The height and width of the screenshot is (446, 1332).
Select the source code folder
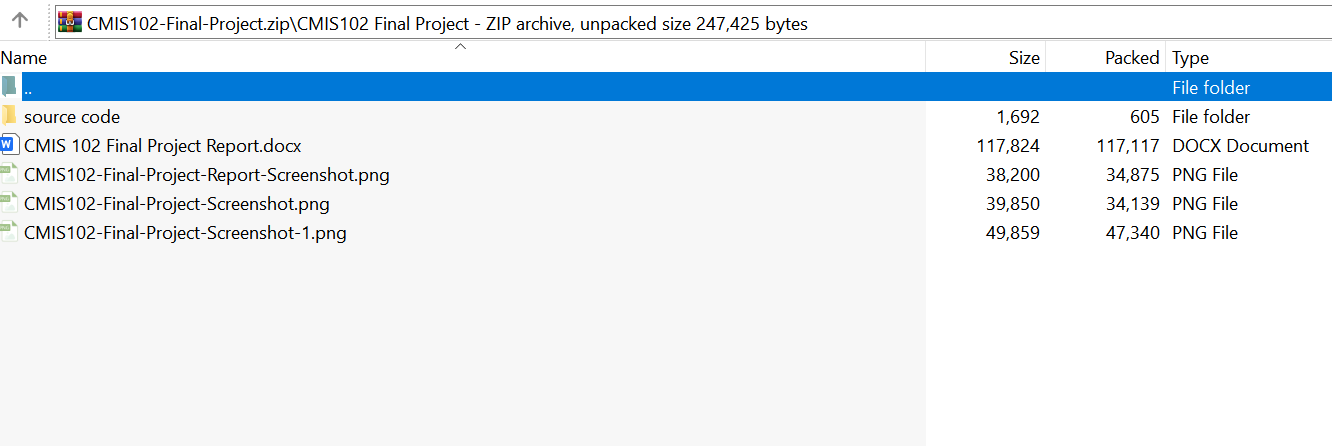72,117
